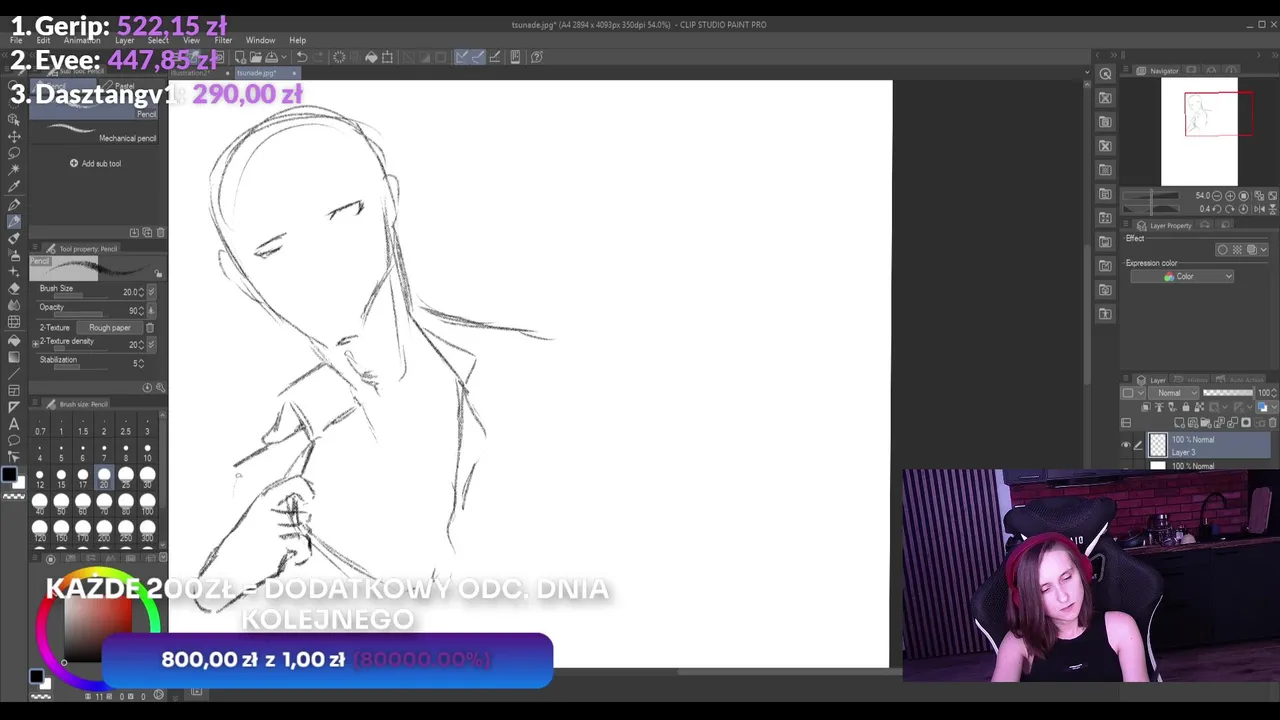Viewport: 1280px width, 720px height.
Task: Select the Lasso selection tool
Action: 14,153
